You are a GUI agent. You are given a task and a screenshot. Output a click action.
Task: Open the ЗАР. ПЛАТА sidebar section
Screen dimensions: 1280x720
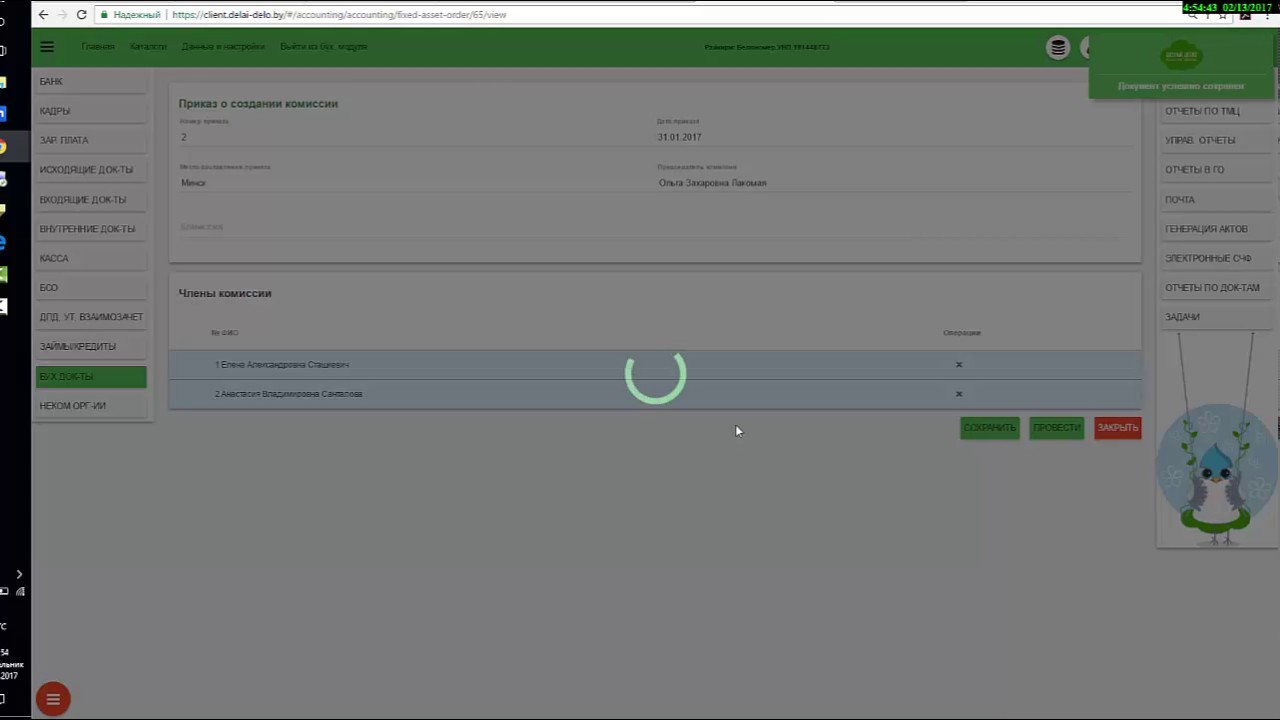pos(91,140)
